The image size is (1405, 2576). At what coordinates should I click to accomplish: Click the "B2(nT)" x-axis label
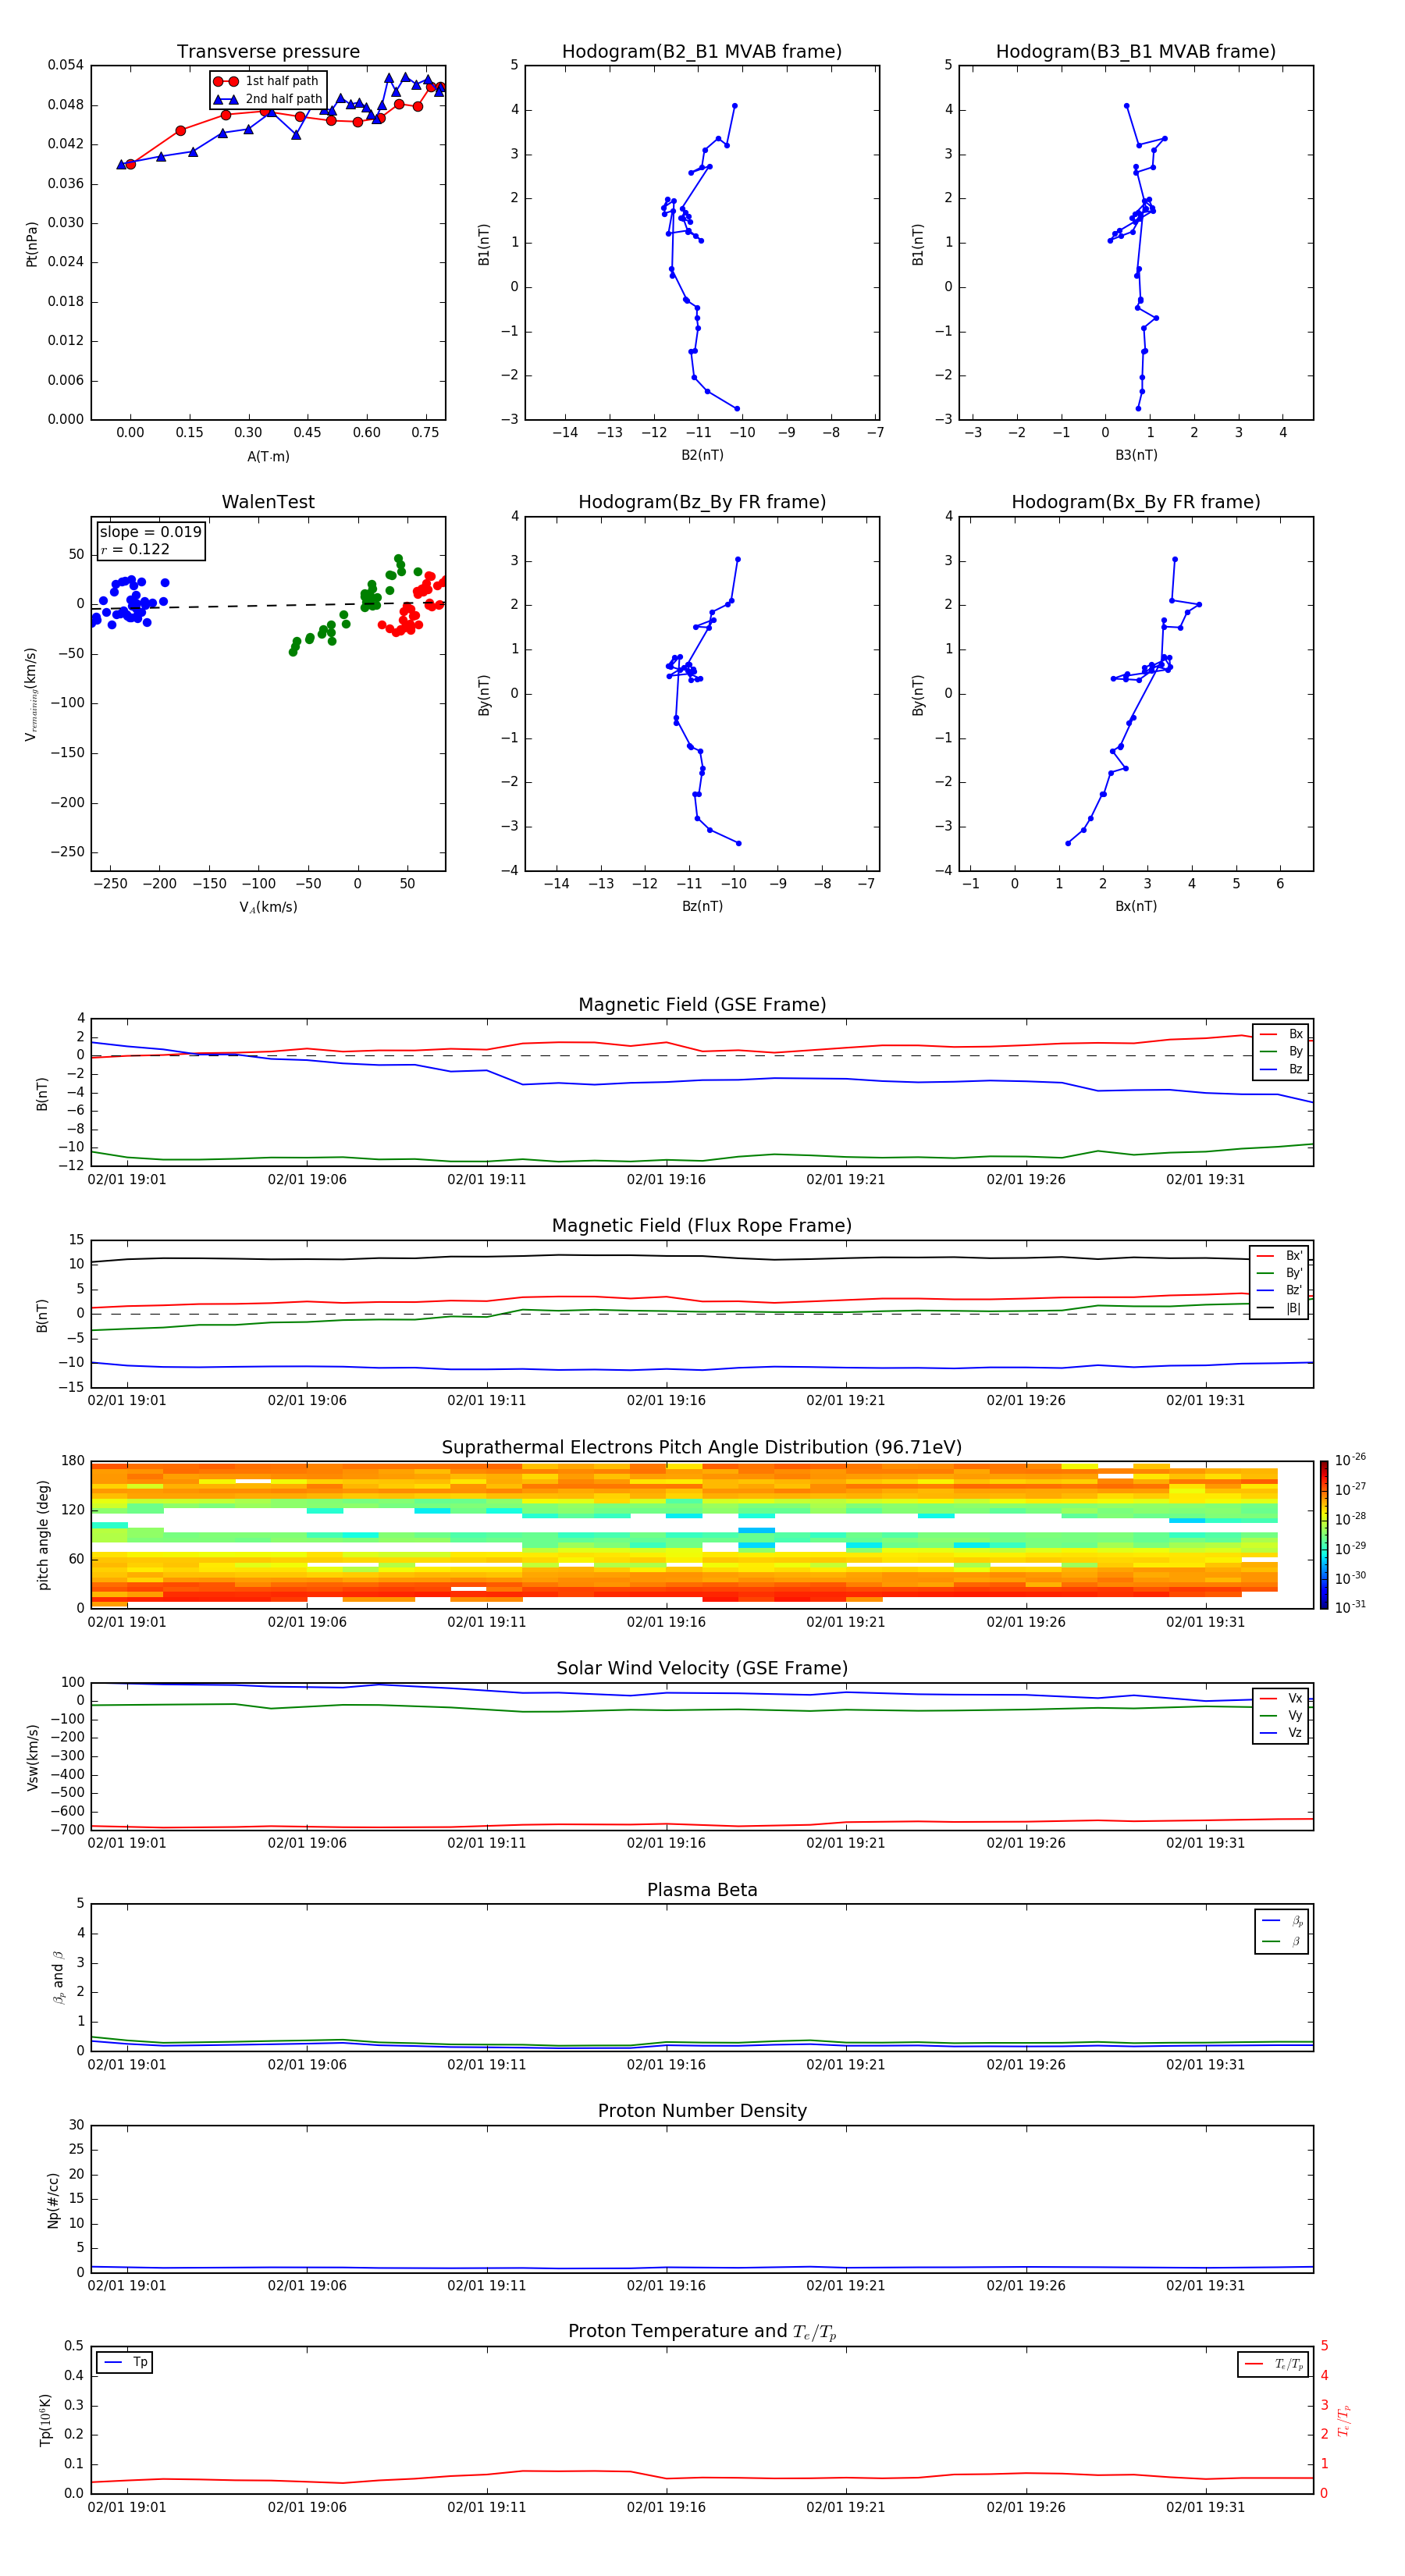[x=702, y=455]
